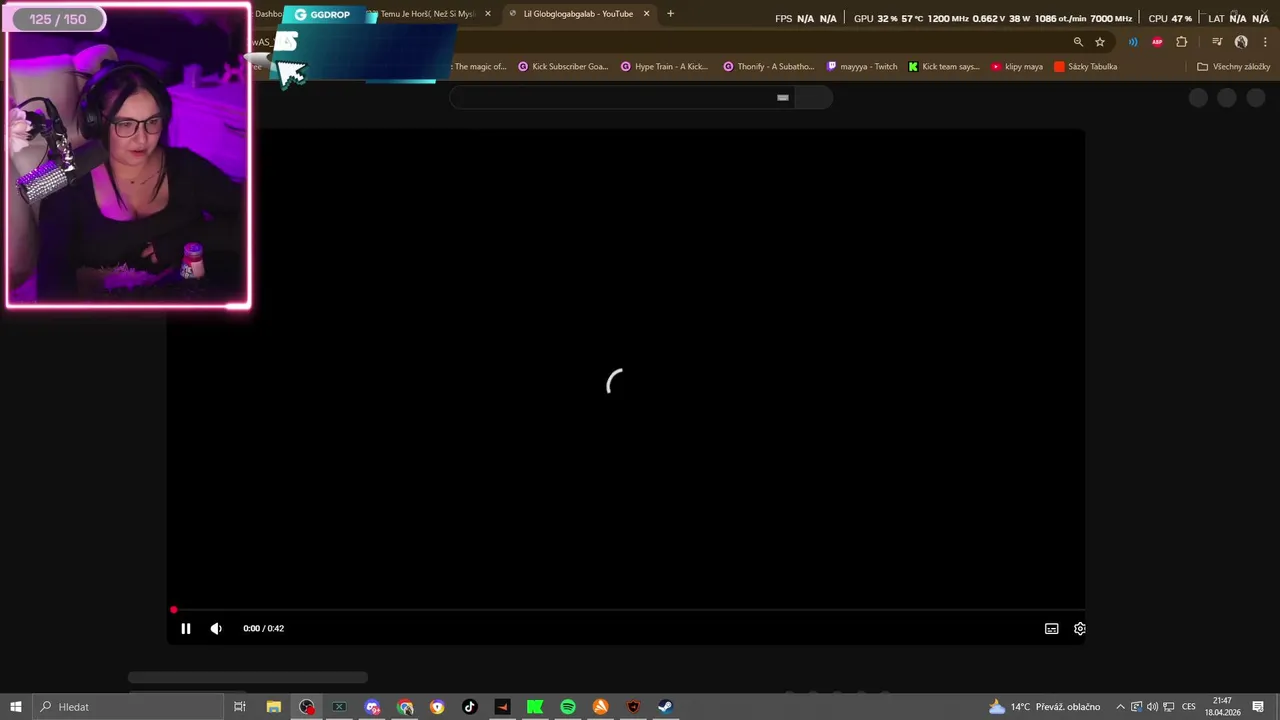Click the zoom magnifier in address bar

[x=1078, y=42]
